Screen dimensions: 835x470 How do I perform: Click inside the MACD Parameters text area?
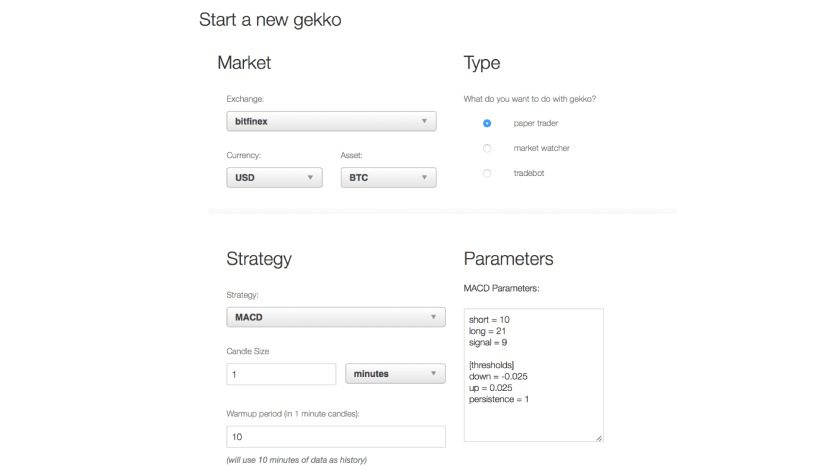pos(533,375)
